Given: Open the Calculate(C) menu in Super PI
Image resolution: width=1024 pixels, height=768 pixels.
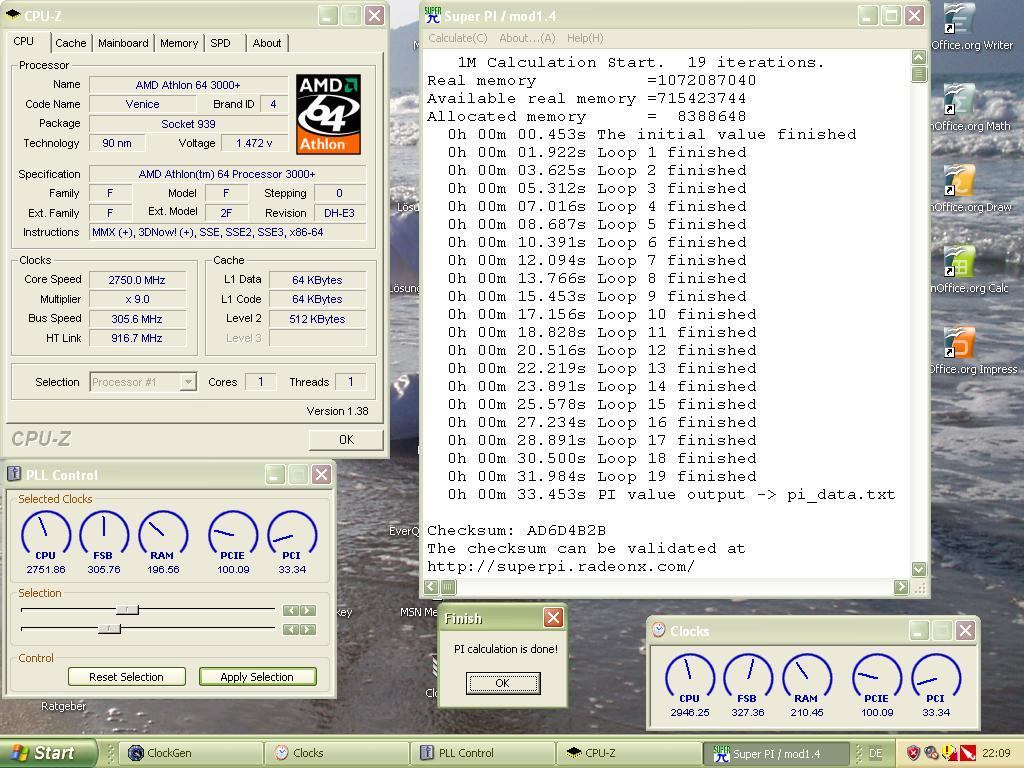Looking at the screenshot, I should click(x=458, y=38).
